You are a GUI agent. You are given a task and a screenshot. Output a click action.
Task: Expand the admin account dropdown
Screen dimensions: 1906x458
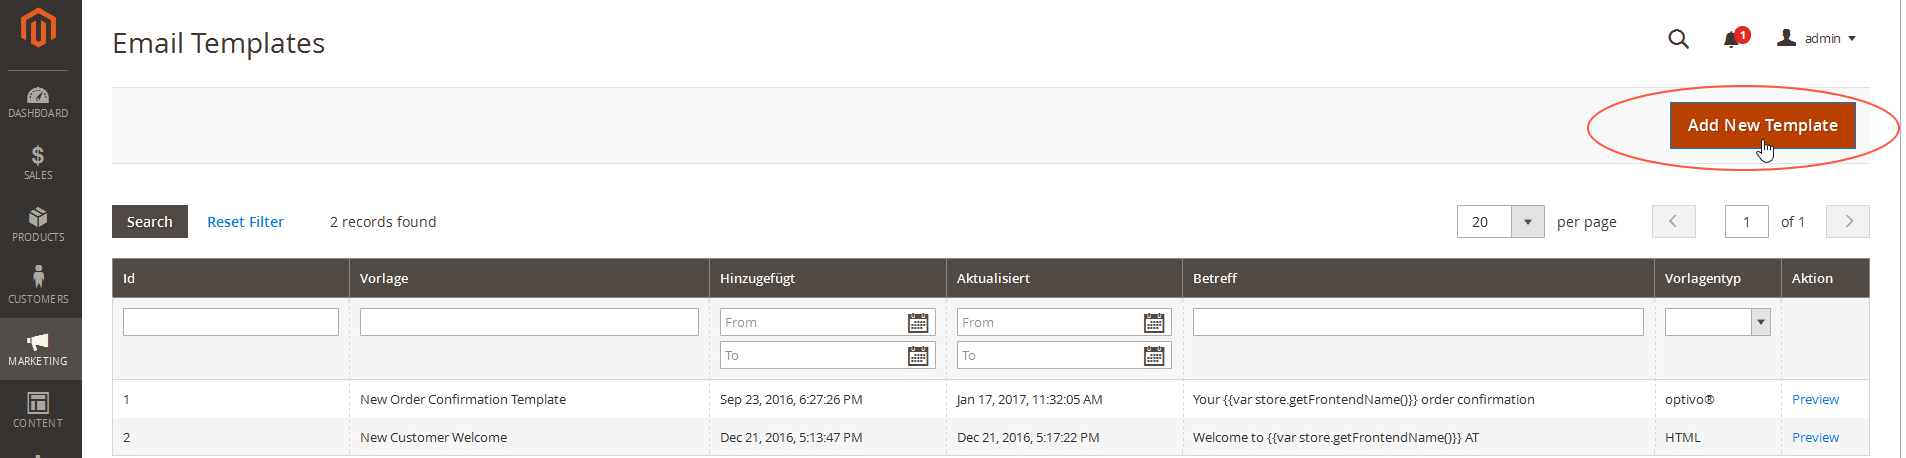click(x=1817, y=39)
